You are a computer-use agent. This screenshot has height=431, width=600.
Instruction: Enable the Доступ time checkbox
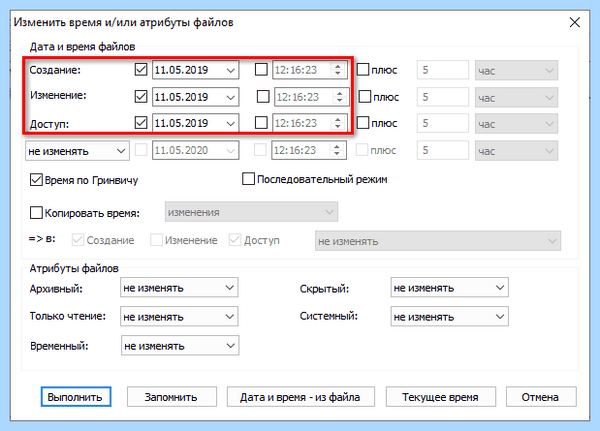[x=261, y=122]
